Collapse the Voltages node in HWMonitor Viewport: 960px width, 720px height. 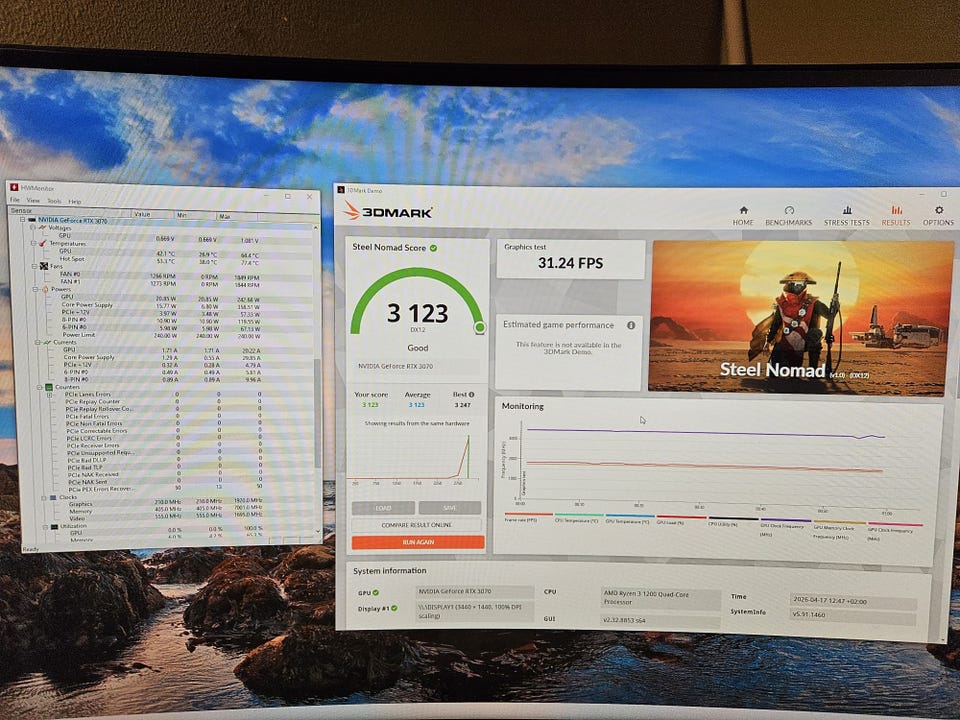[33, 228]
